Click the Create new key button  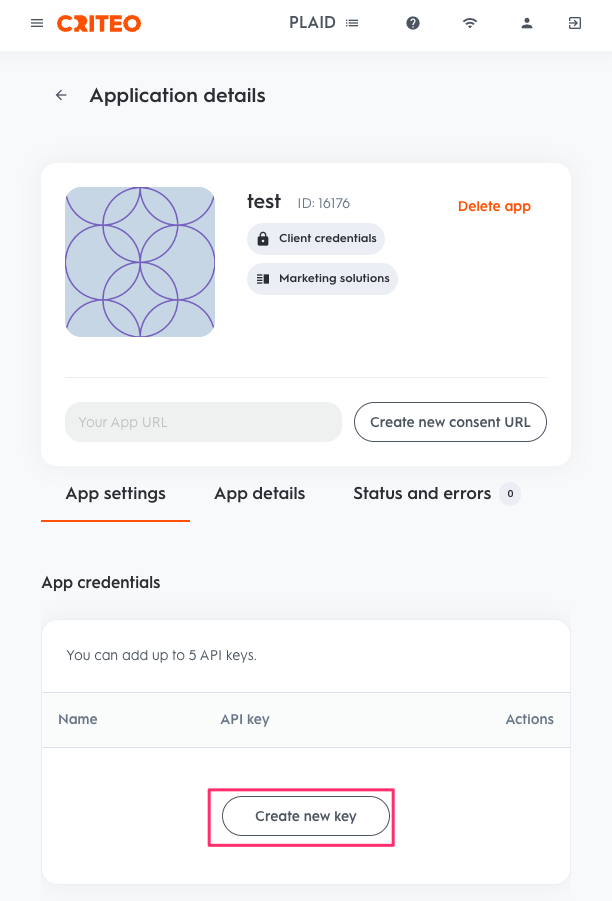click(x=306, y=816)
